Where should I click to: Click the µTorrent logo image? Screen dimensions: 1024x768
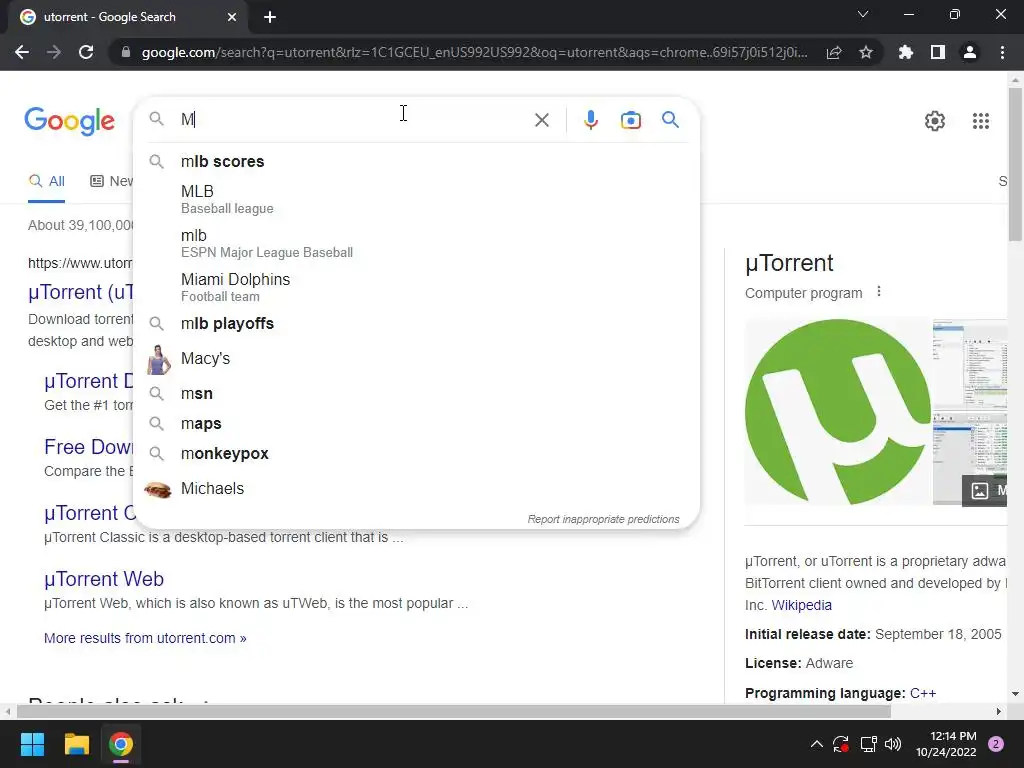(x=838, y=411)
